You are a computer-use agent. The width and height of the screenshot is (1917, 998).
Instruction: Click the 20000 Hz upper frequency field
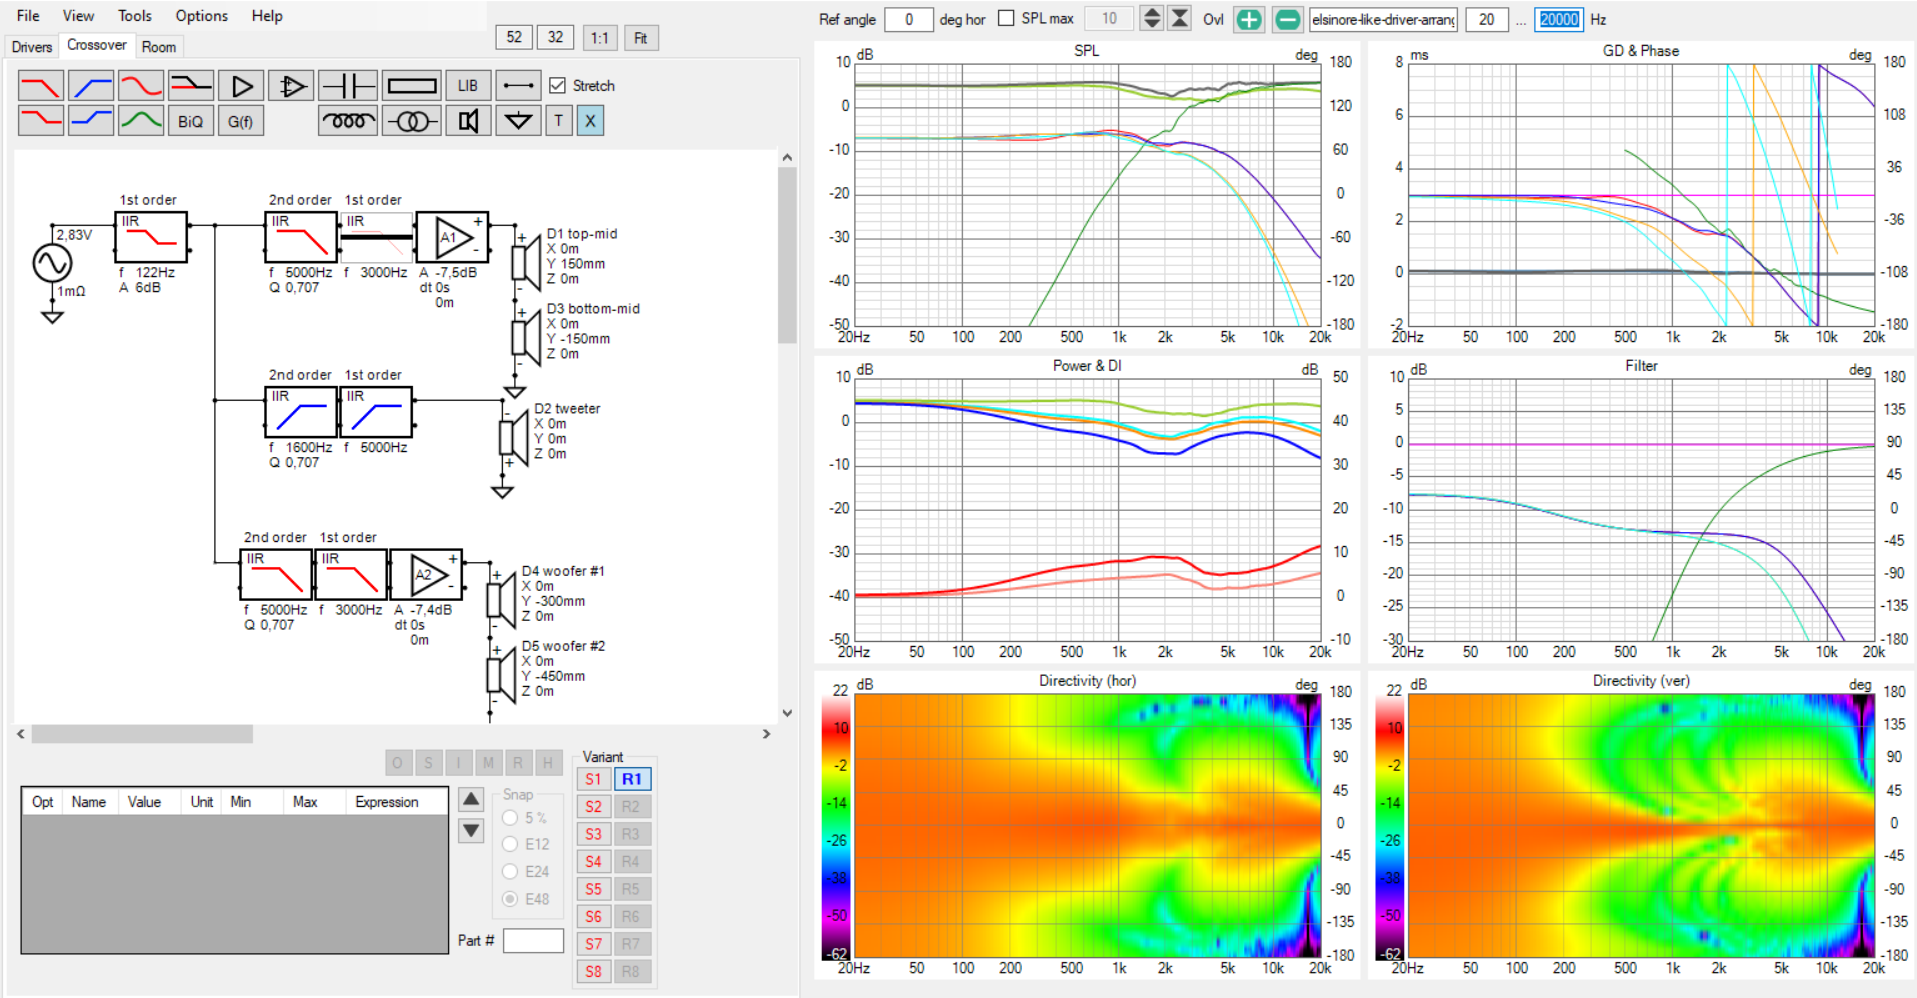point(1559,19)
